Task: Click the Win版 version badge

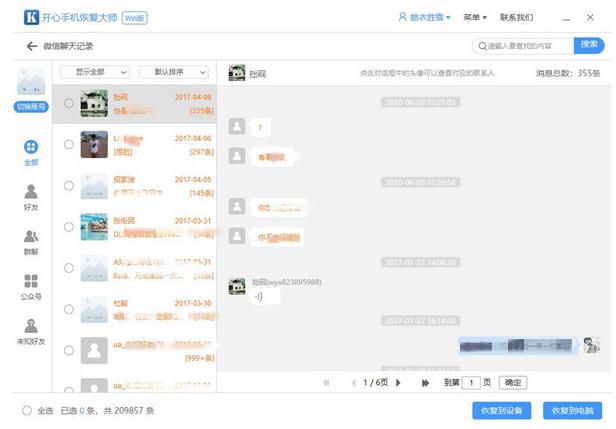Action: (135, 18)
